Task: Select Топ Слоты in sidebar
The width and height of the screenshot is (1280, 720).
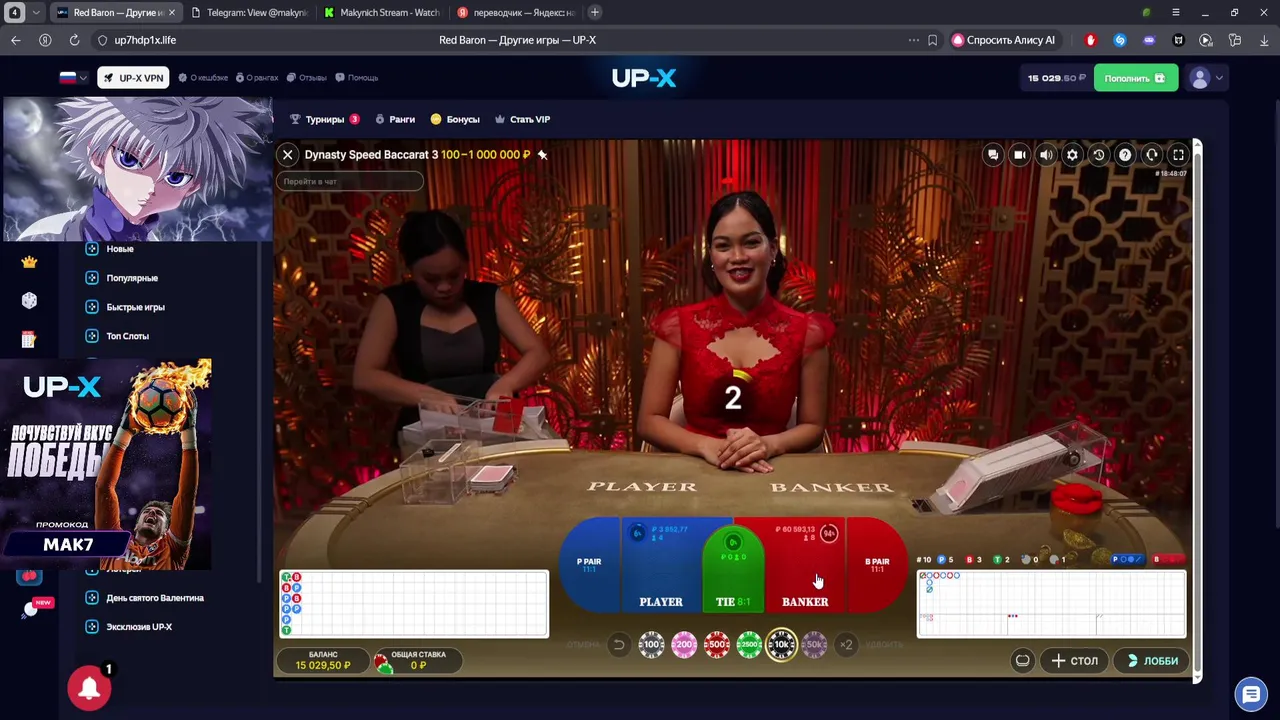Action: tap(117, 336)
